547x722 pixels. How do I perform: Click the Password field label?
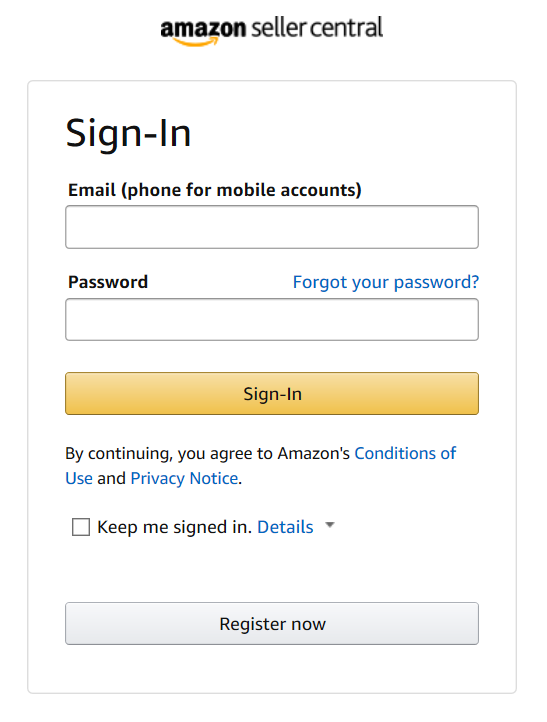108,282
